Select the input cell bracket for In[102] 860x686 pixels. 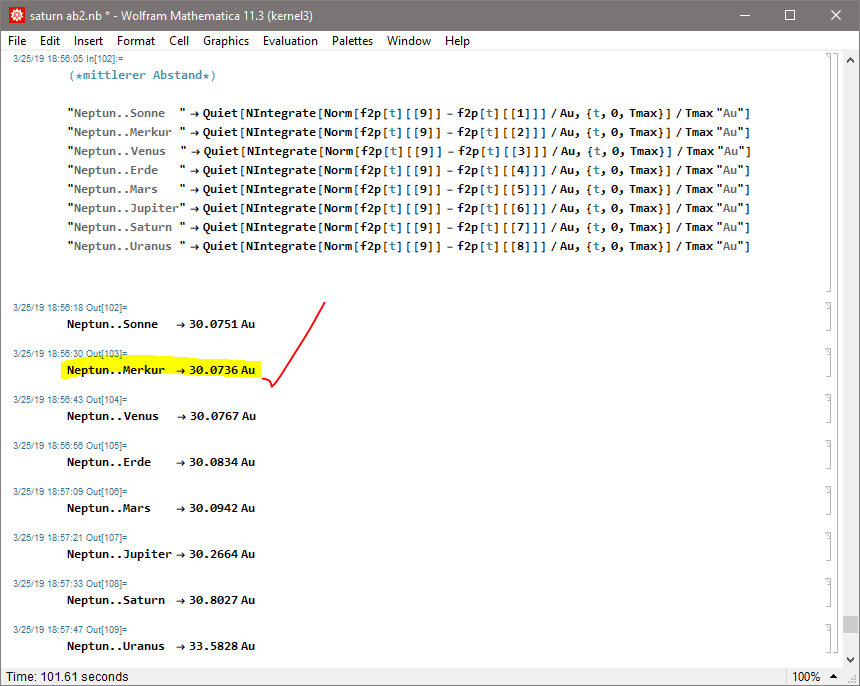point(828,170)
